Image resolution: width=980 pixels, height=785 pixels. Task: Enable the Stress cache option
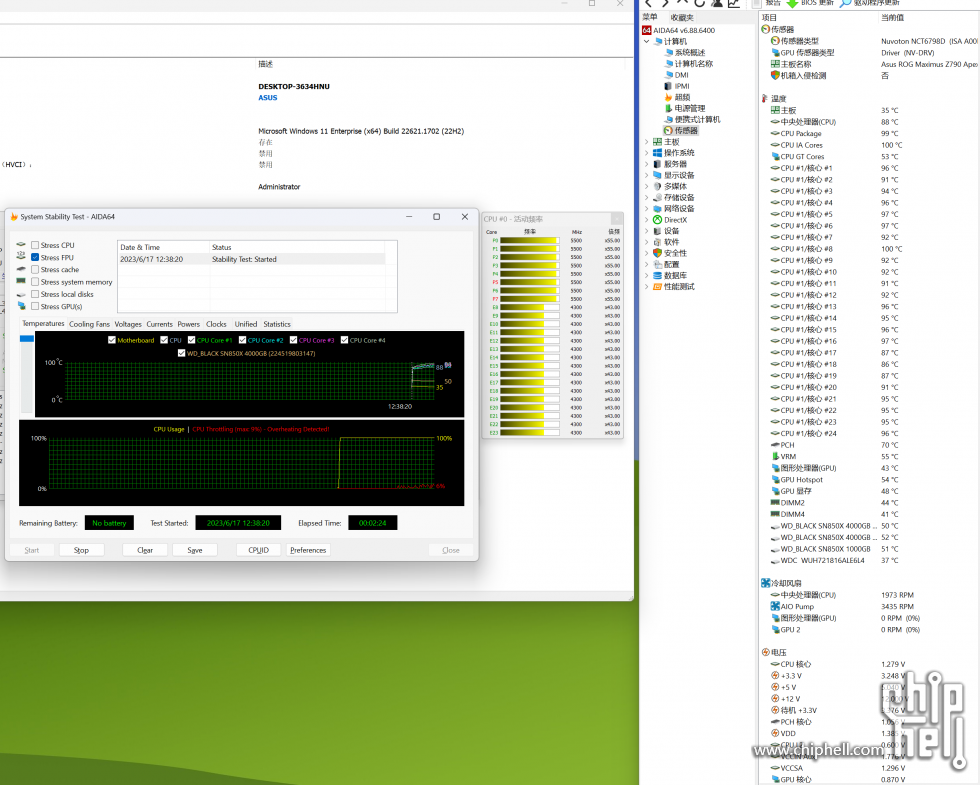[35, 269]
